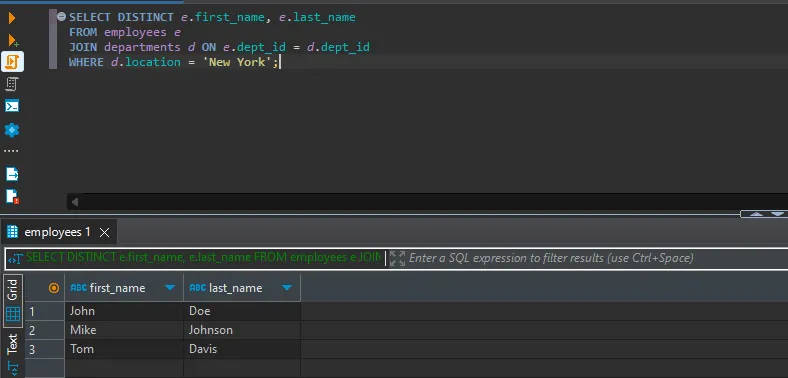The width and height of the screenshot is (788, 378).
Task: Click the orange circle grid corner icon
Action: 53,288
